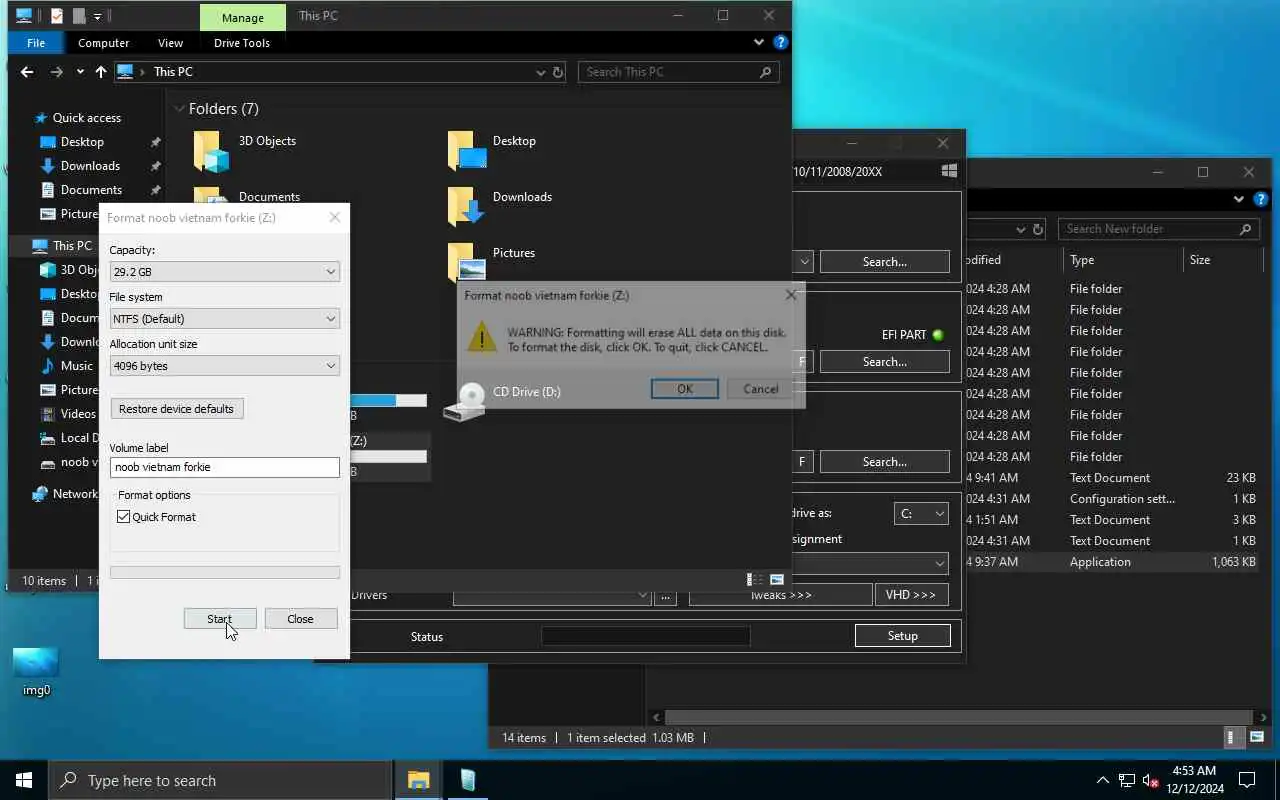1280x800 pixels.
Task: Click Start in Format dialog
Action: [x=219, y=619]
